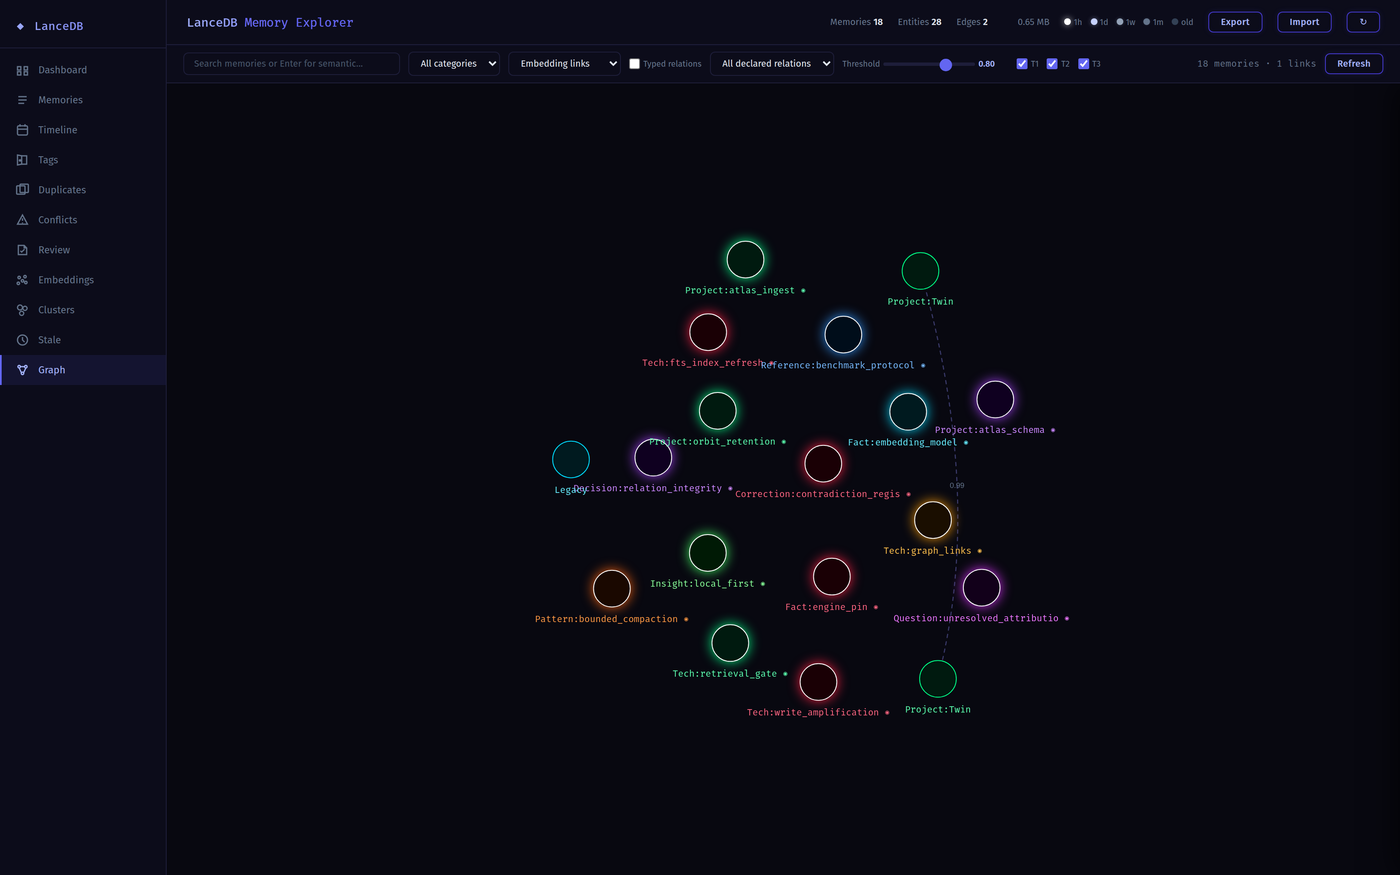Select the Legacy graph node
The height and width of the screenshot is (875, 1400).
point(571,459)
